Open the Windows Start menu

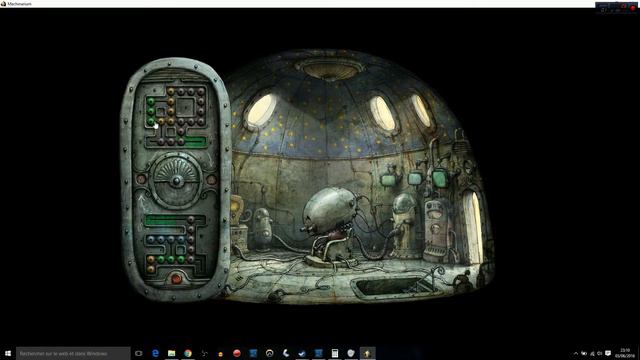point(8,353)
